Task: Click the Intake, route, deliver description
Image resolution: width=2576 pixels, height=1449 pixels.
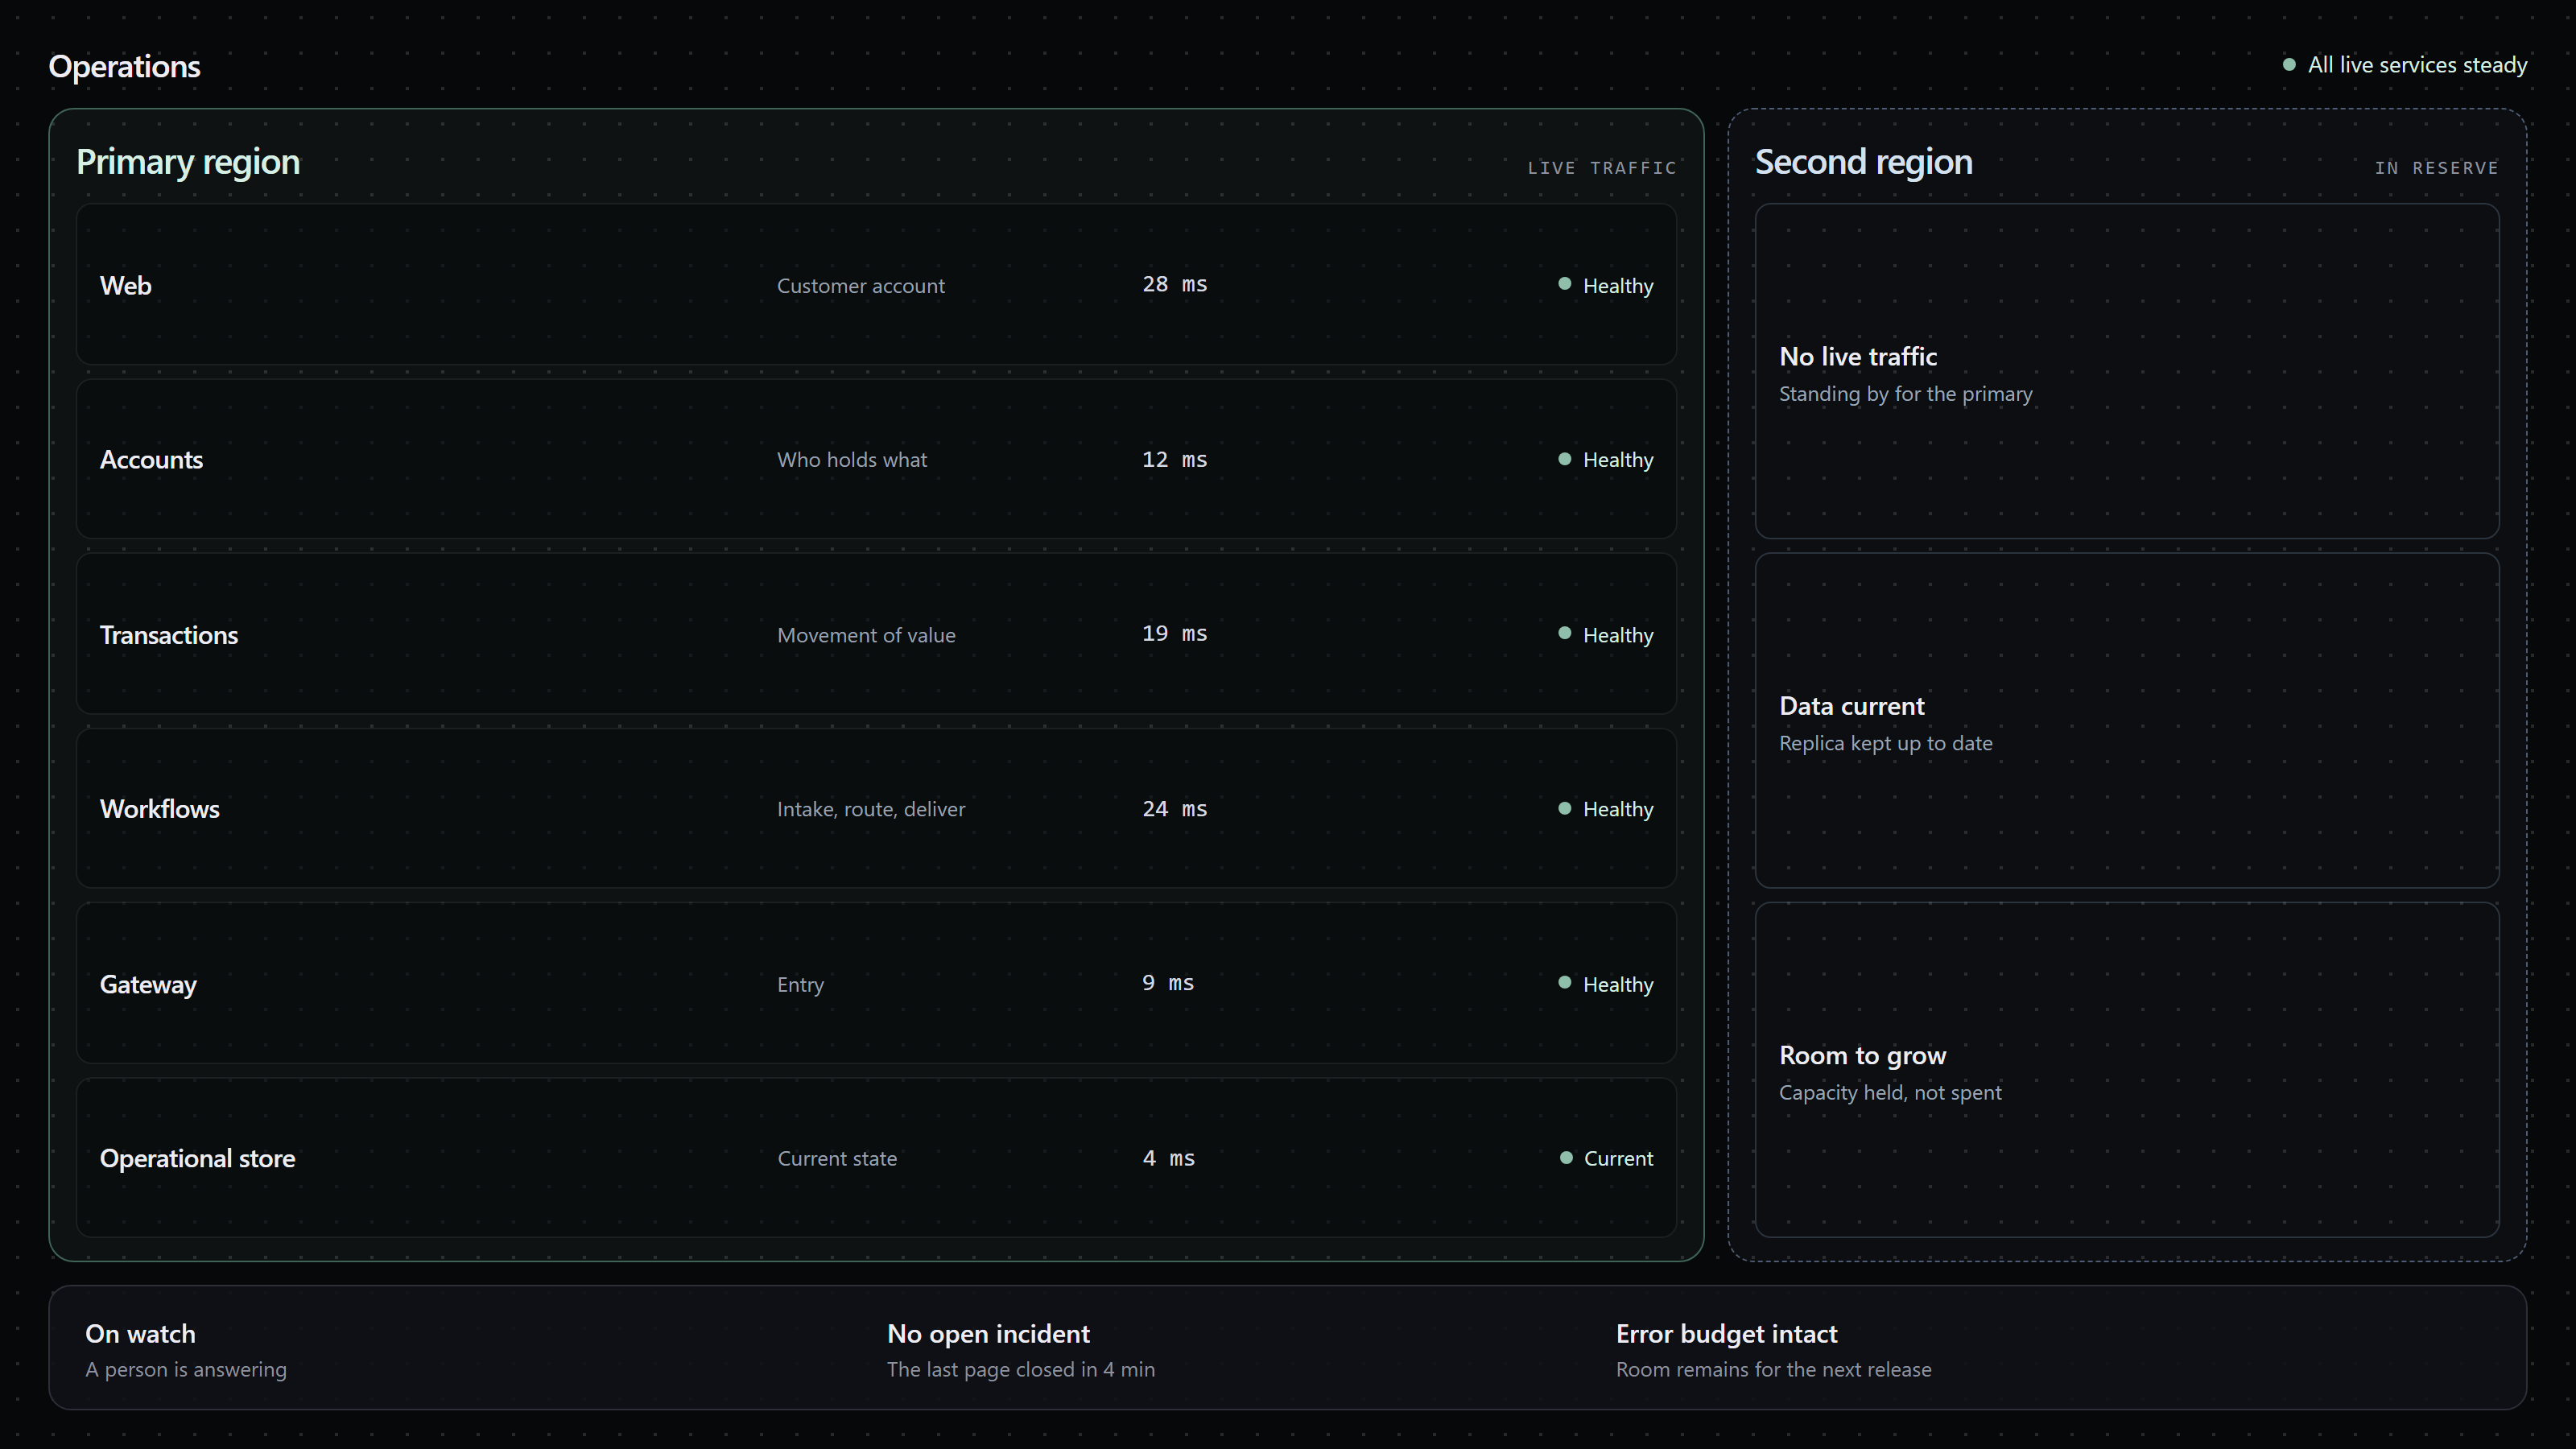Action: coord(871,809)
